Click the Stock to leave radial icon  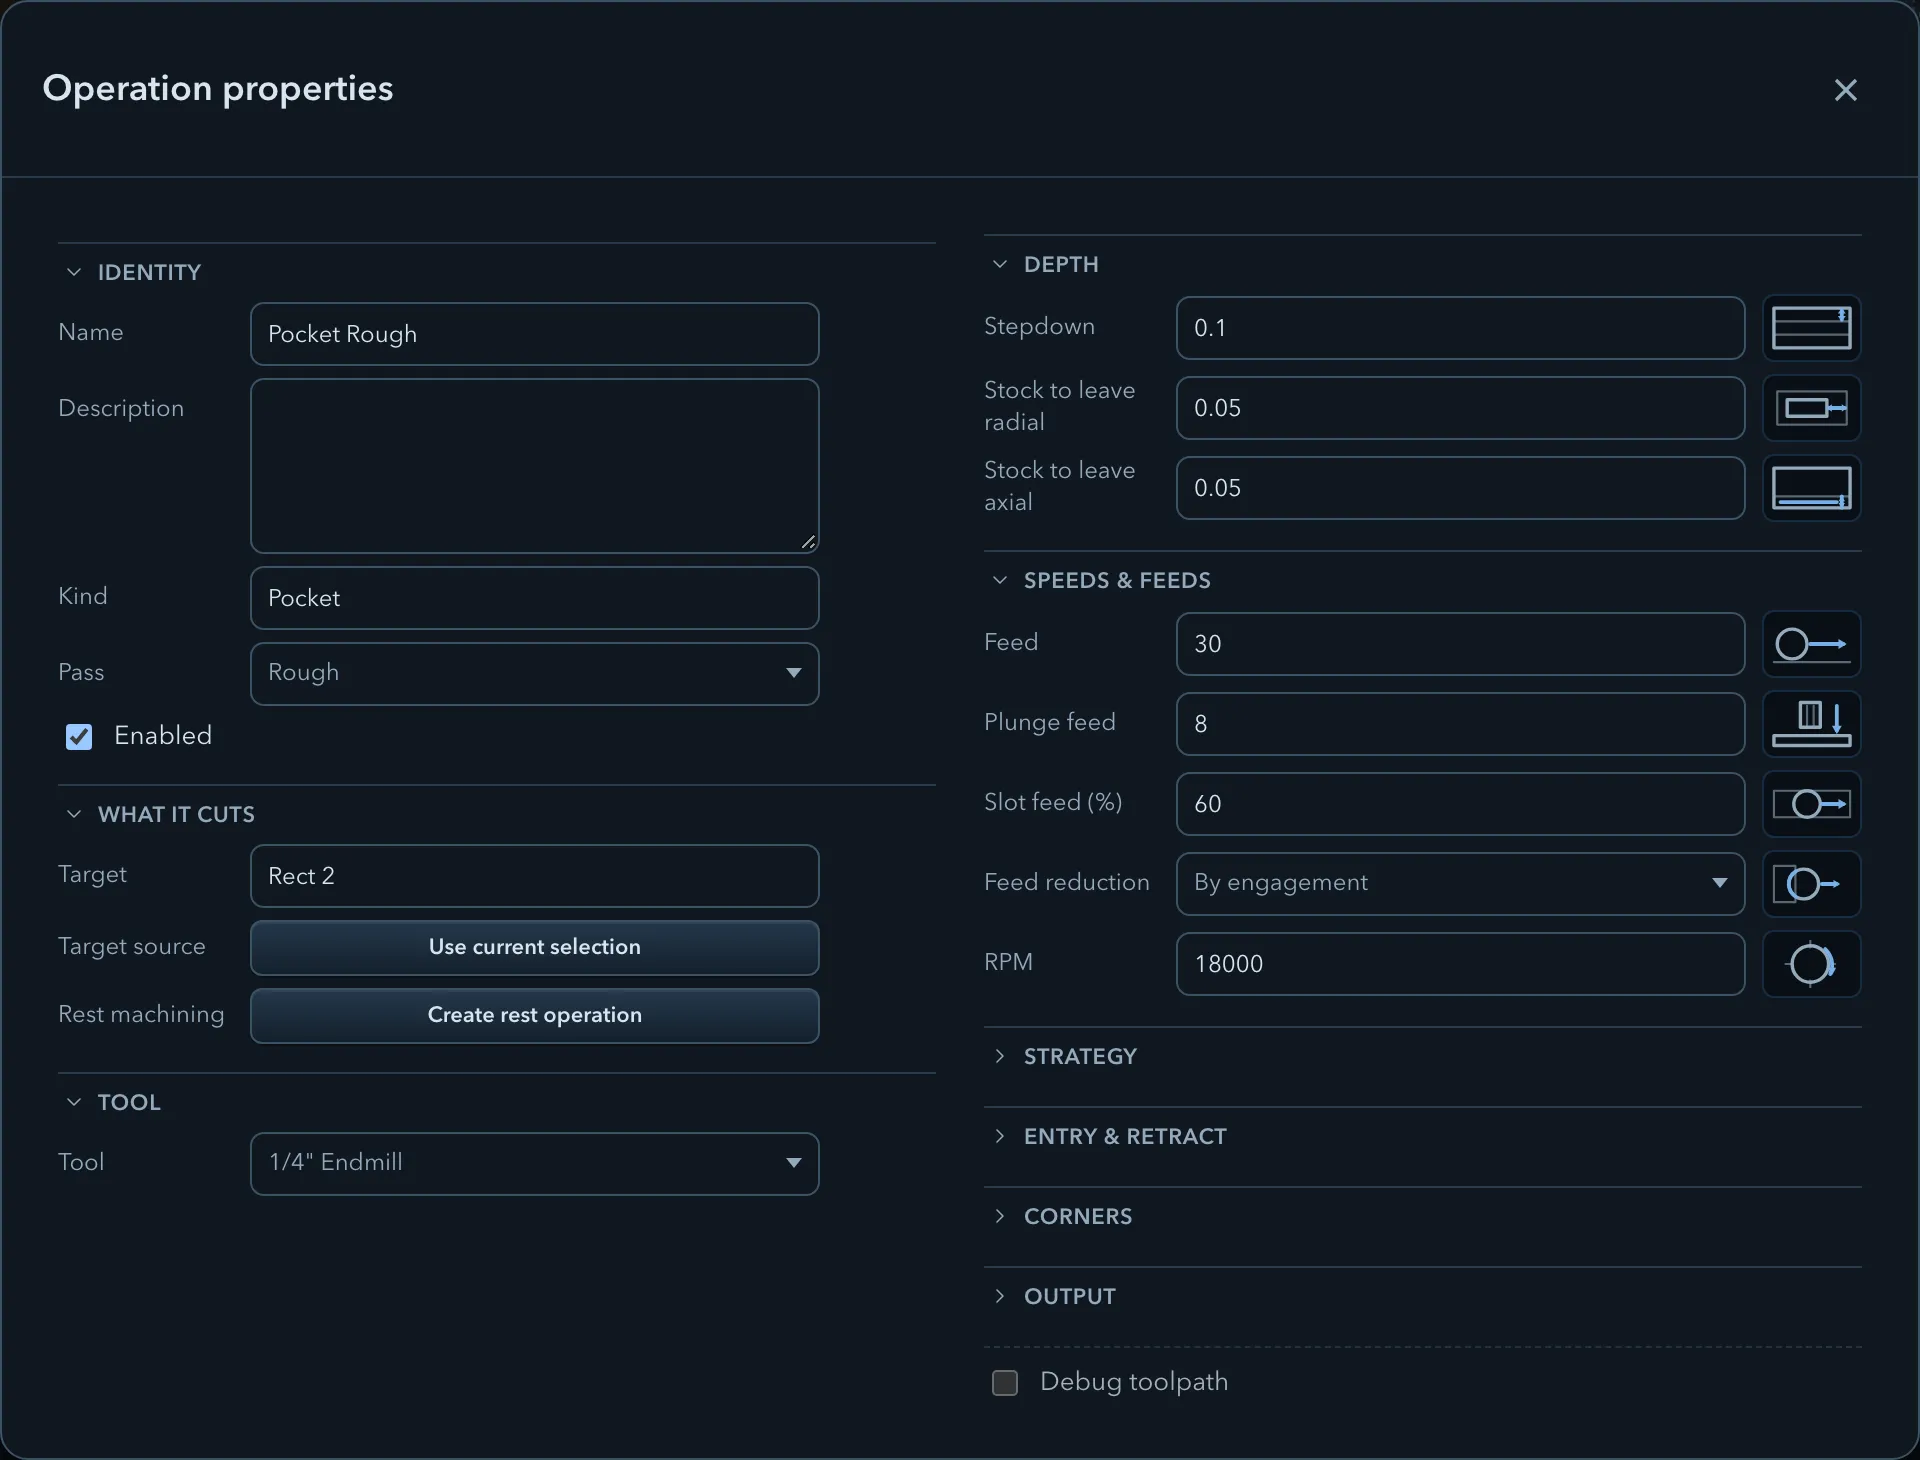pos(1811,408)
